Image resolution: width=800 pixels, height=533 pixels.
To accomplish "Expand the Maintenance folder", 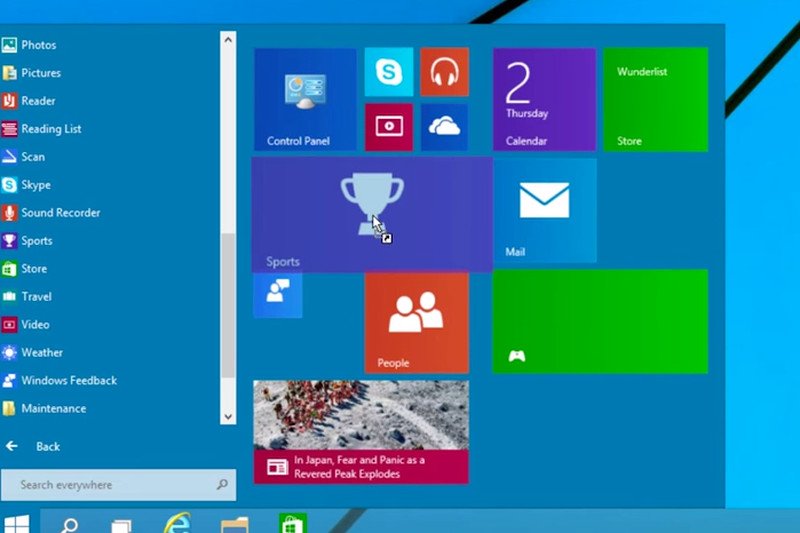I will (x=44, y=409).
